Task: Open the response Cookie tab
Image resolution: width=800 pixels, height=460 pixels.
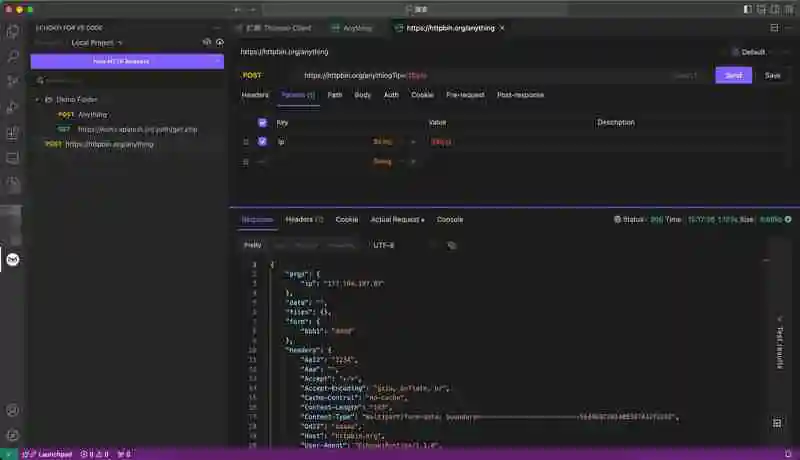Action: point(347,220)
